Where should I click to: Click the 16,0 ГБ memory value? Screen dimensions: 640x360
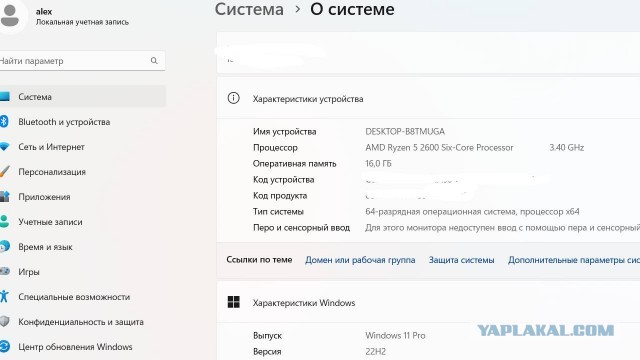click(378, 163)
